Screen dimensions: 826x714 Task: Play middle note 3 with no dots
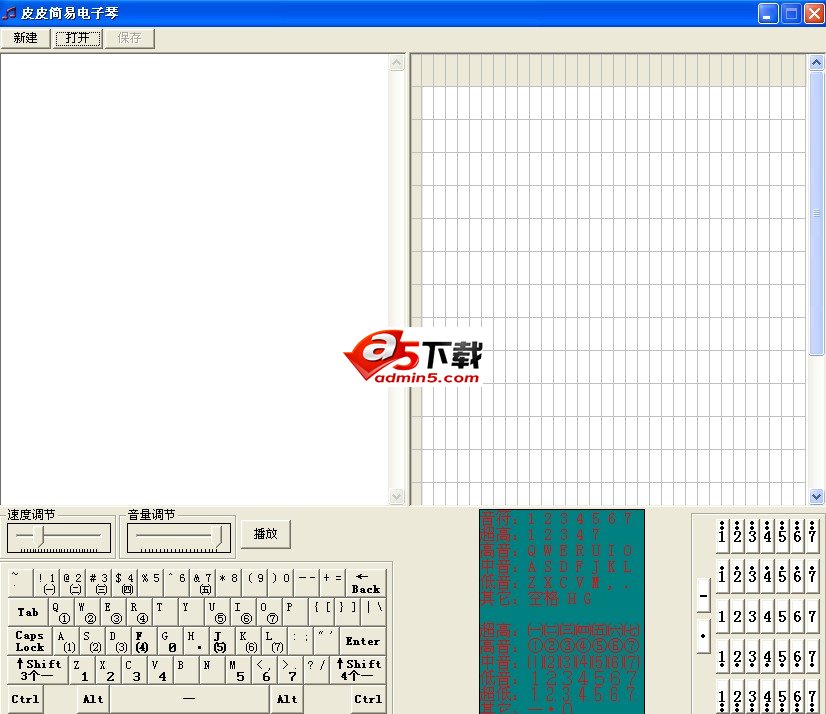(752, 616)
